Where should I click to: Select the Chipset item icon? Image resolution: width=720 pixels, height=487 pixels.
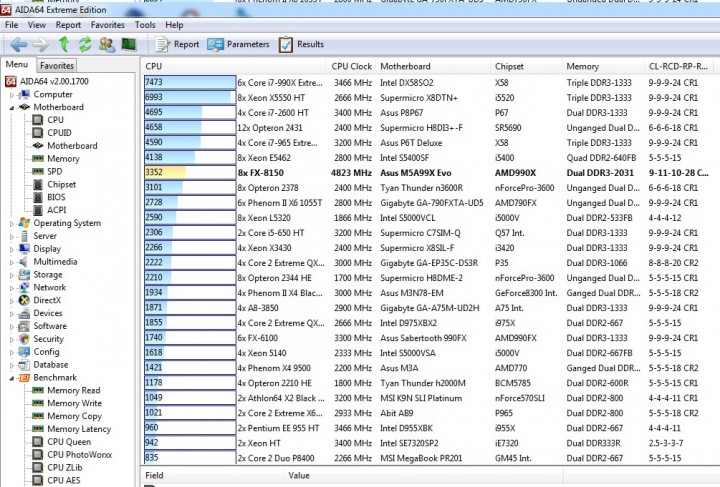coord(38,185)
